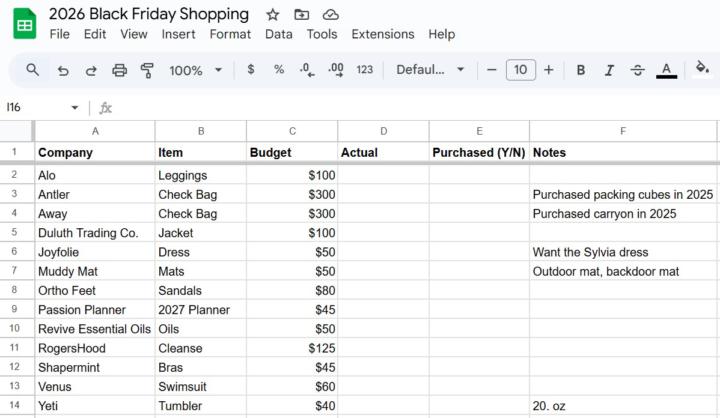Select row 7 header
The width and height of the screenshot is (720, 418).
15,271
